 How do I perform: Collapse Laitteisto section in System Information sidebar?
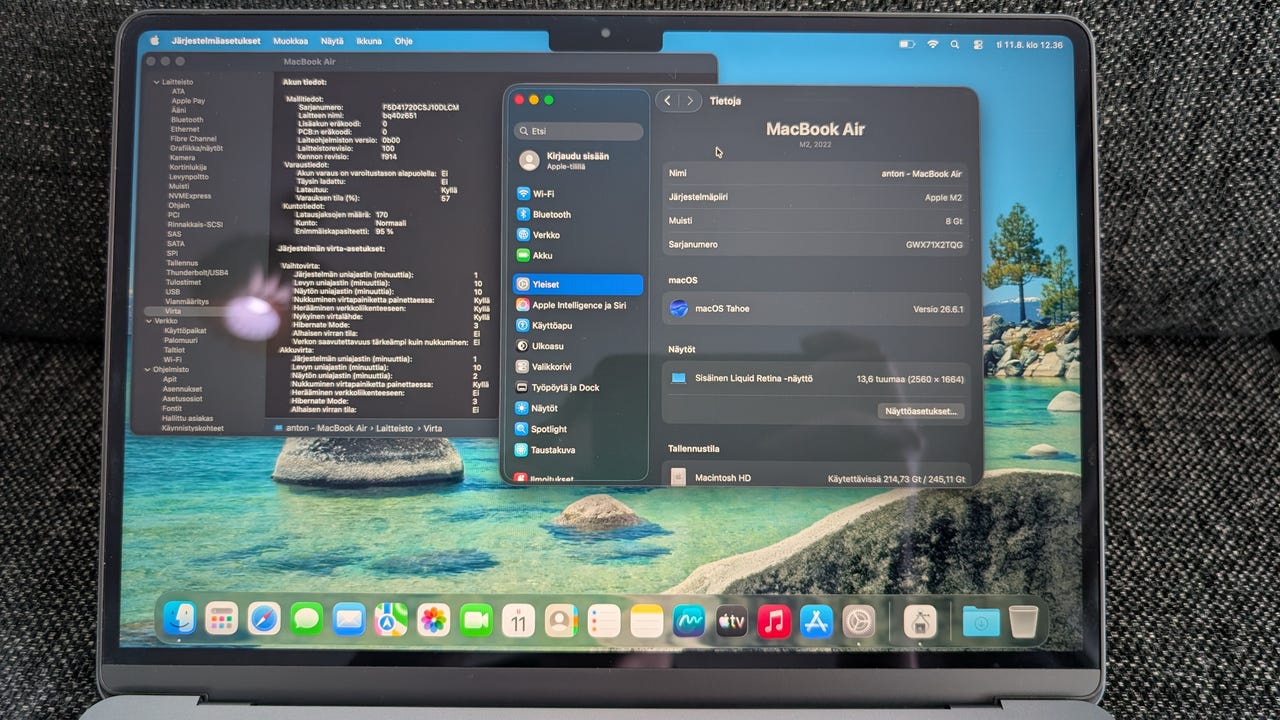coord(157,82)
